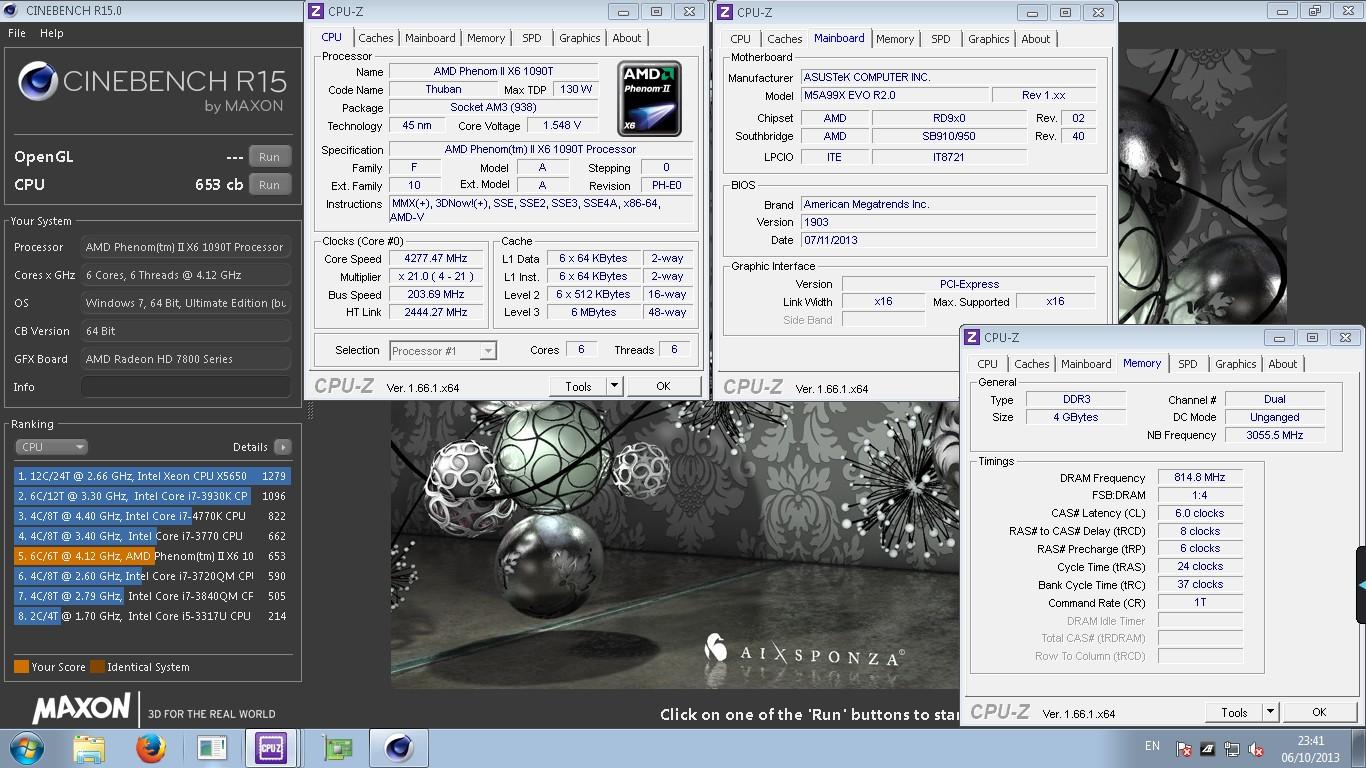This screenshot has height=768, width=1366.
Task: Select ranking row Intel Core i5-3317U
Action: (152, 616)
